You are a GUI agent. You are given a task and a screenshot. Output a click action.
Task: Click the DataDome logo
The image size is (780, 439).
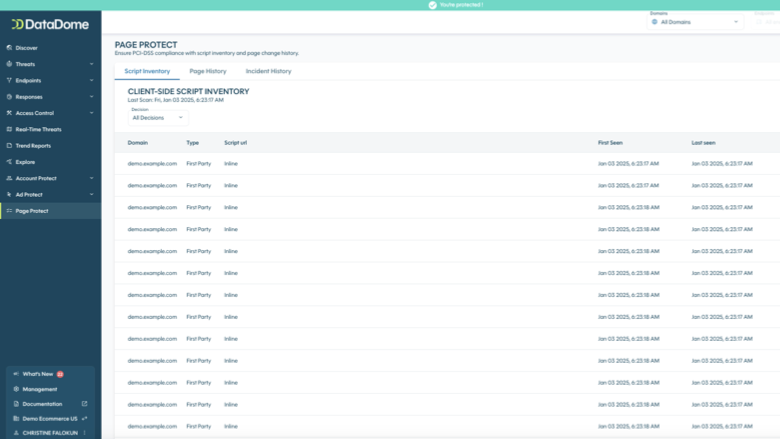tap(50, 24)
